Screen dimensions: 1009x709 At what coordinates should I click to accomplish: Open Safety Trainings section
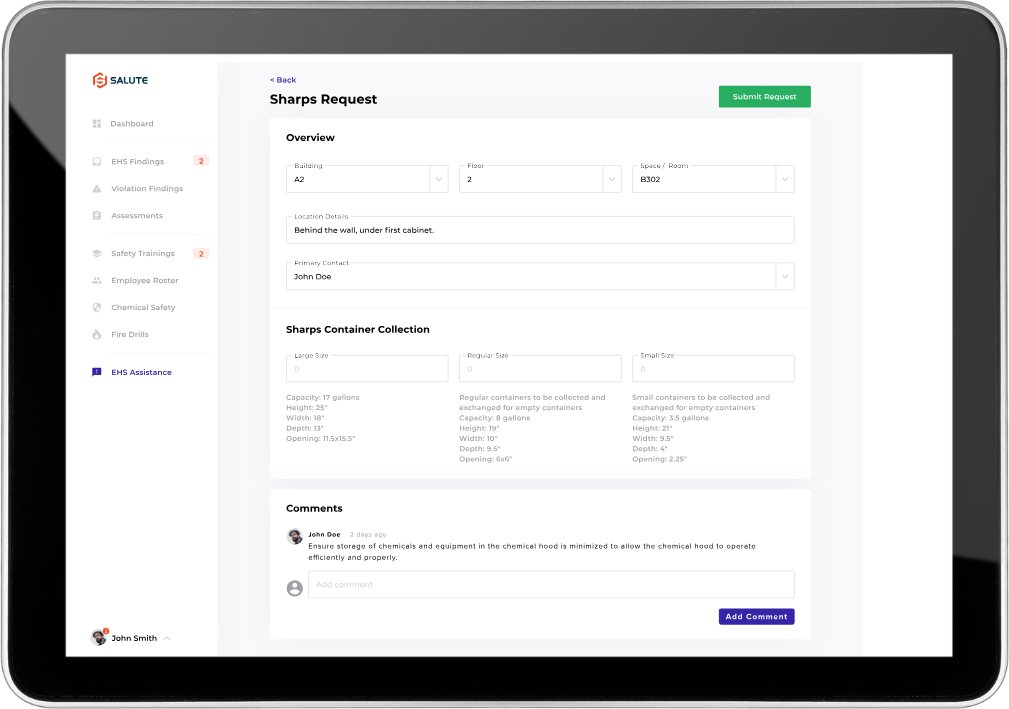click(142, 253)
